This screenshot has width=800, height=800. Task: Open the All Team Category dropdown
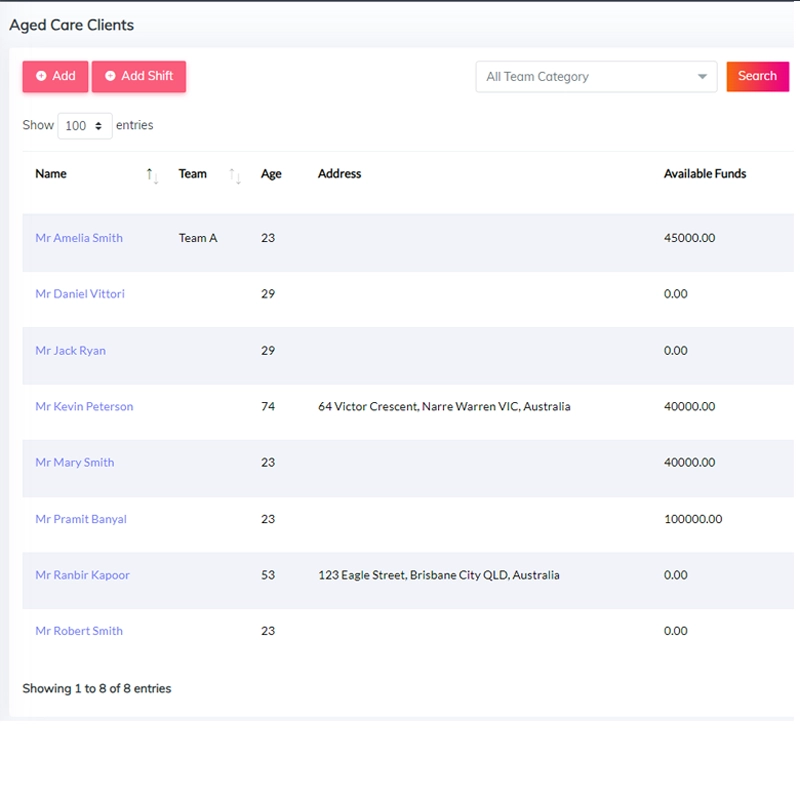[596, 77]
